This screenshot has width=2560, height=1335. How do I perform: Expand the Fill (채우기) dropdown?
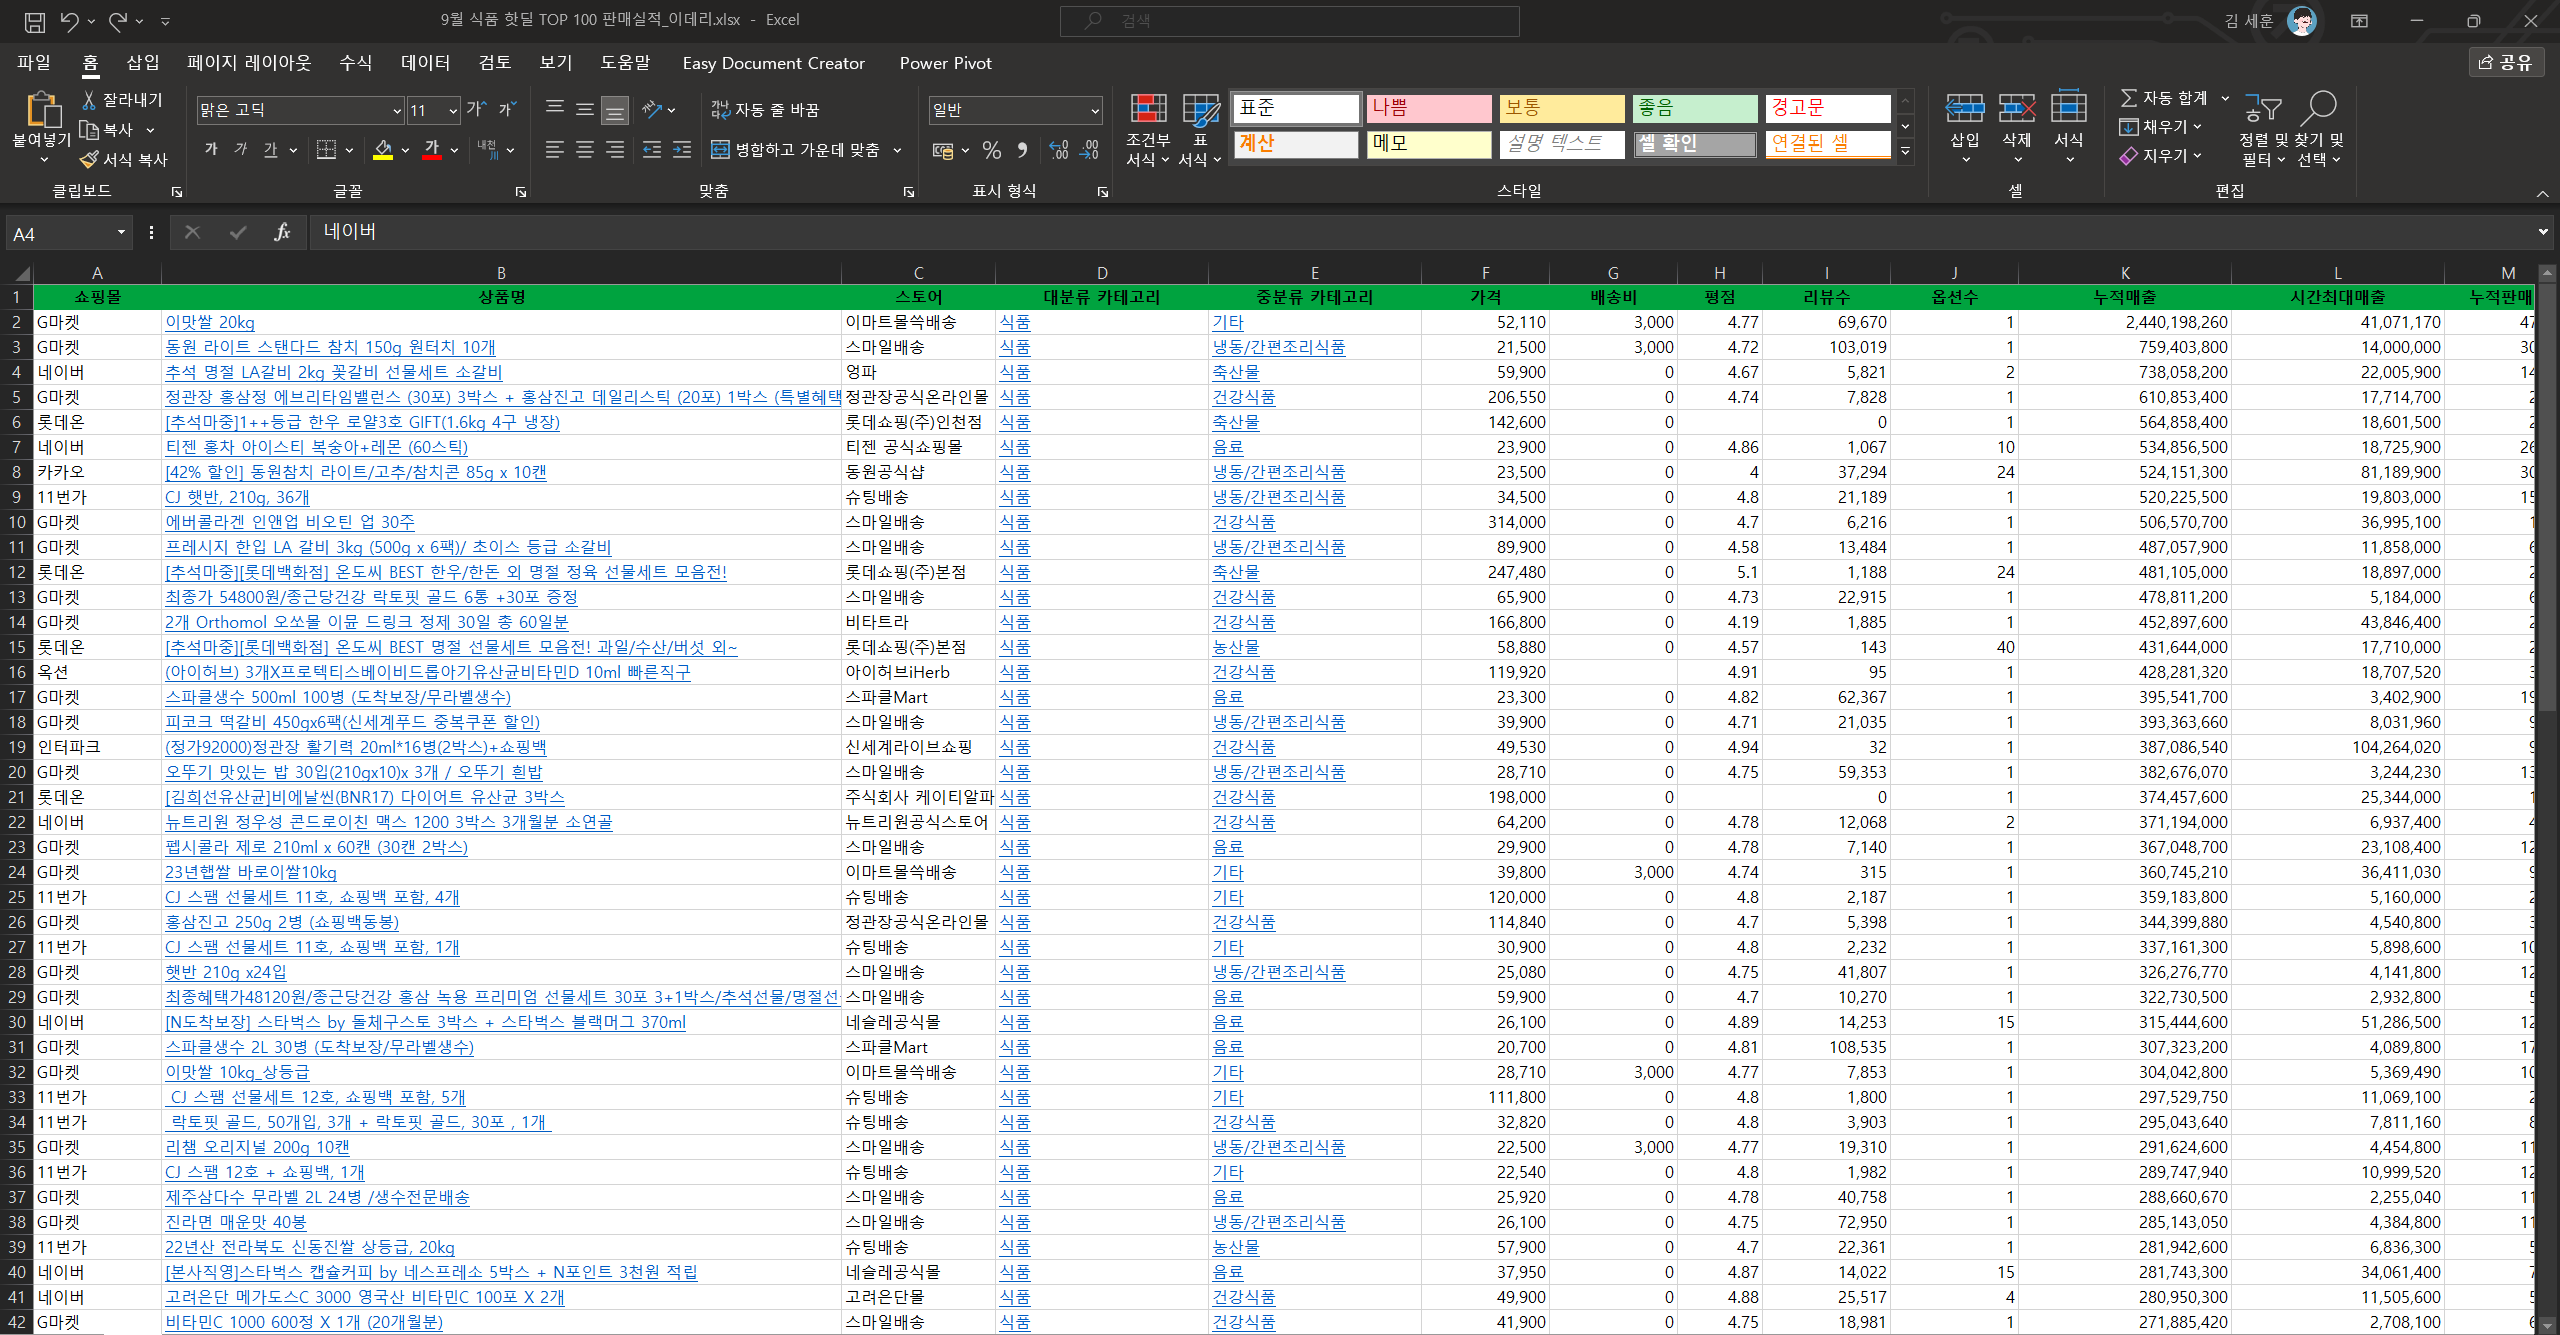2198,127
